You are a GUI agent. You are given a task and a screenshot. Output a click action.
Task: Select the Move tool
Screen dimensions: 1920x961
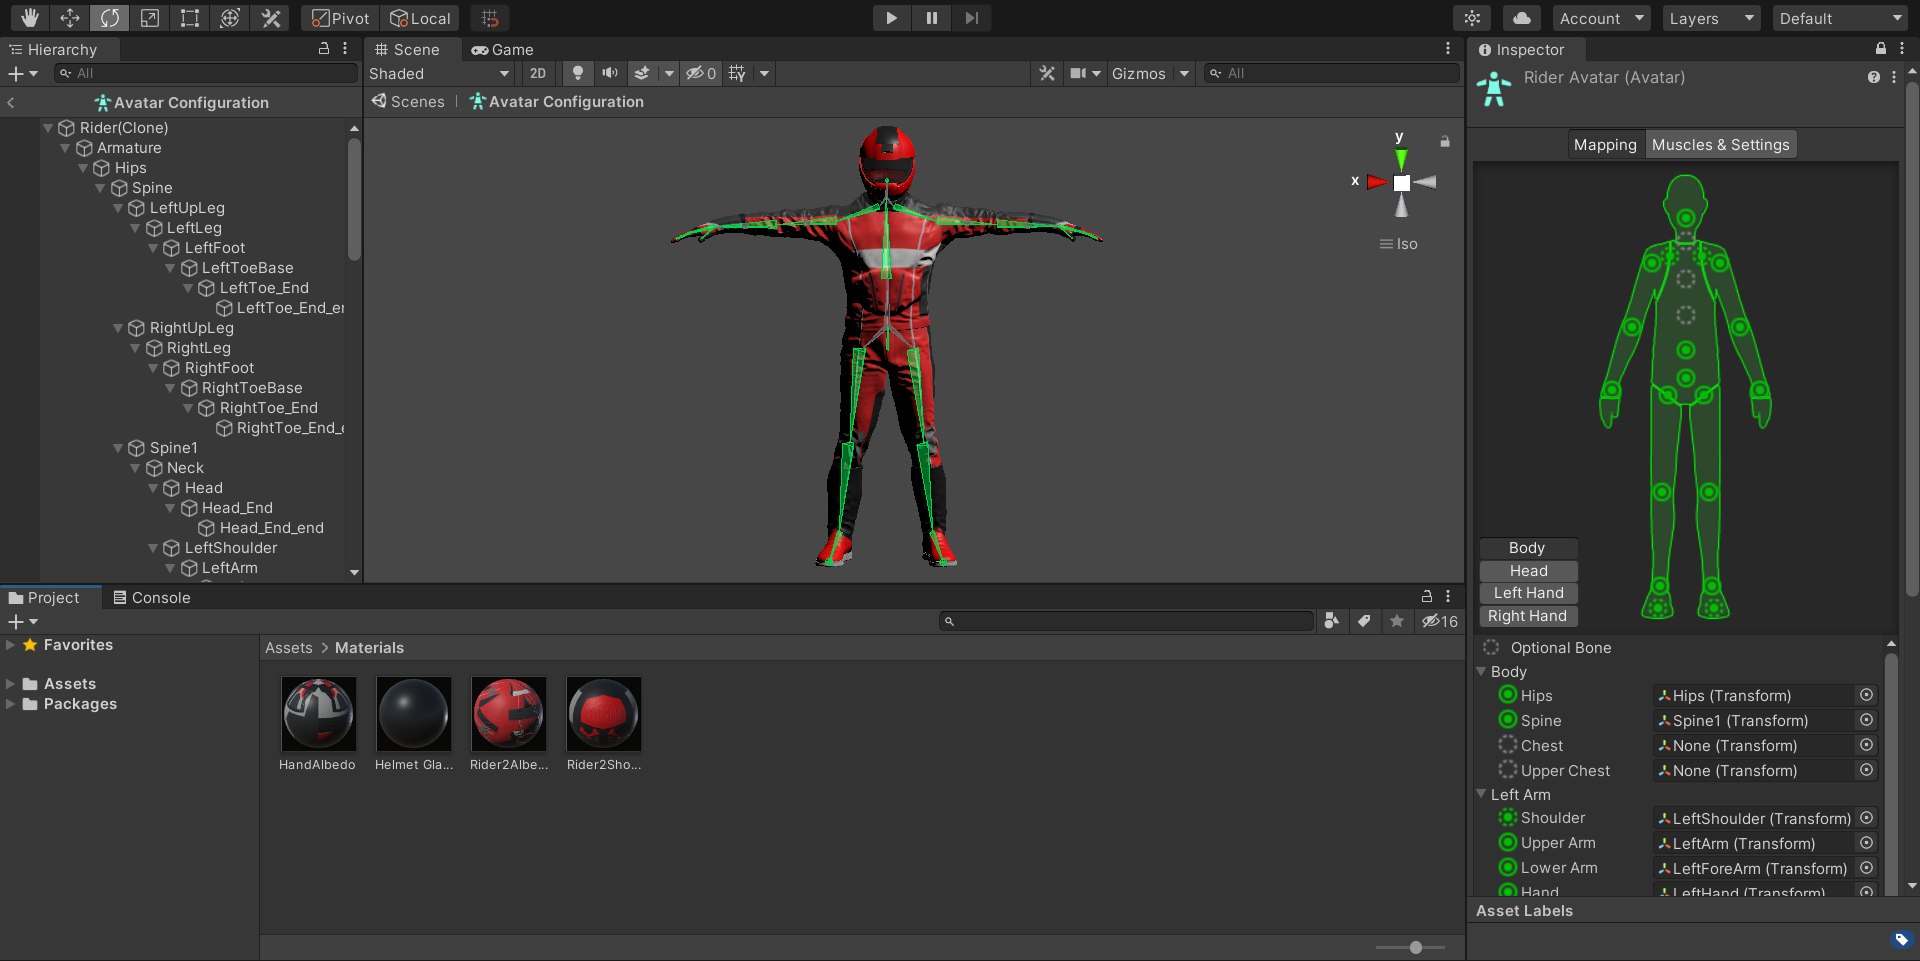[x=70, y=18]
